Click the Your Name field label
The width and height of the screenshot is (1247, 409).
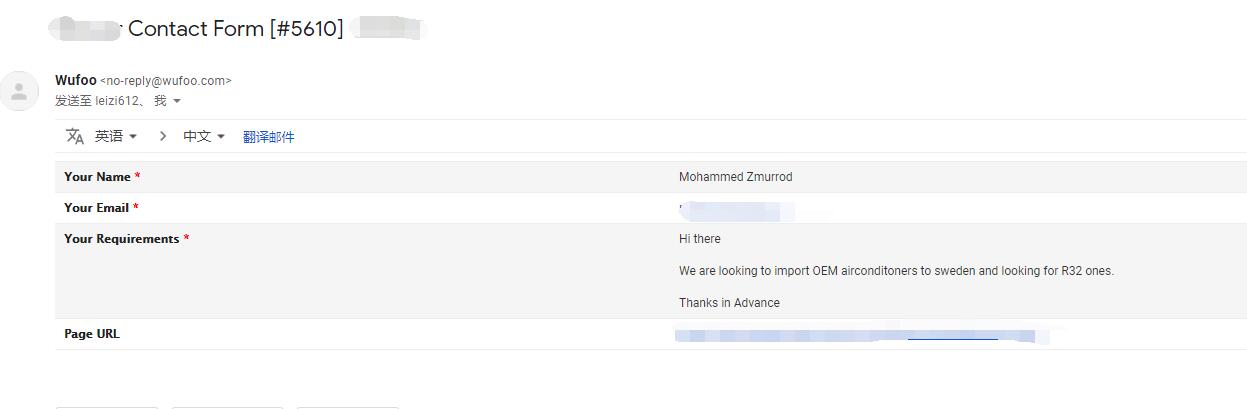click(x=97, y=177)
